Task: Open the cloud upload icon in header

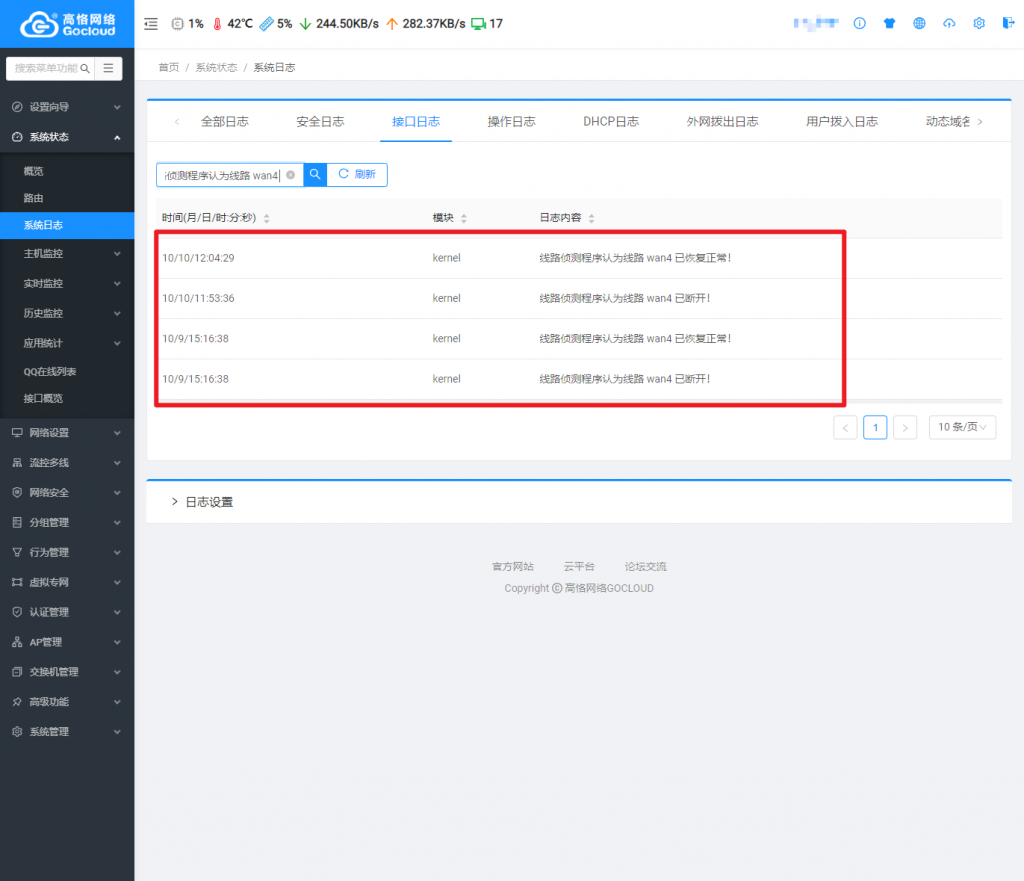Action: pos(949,24)
